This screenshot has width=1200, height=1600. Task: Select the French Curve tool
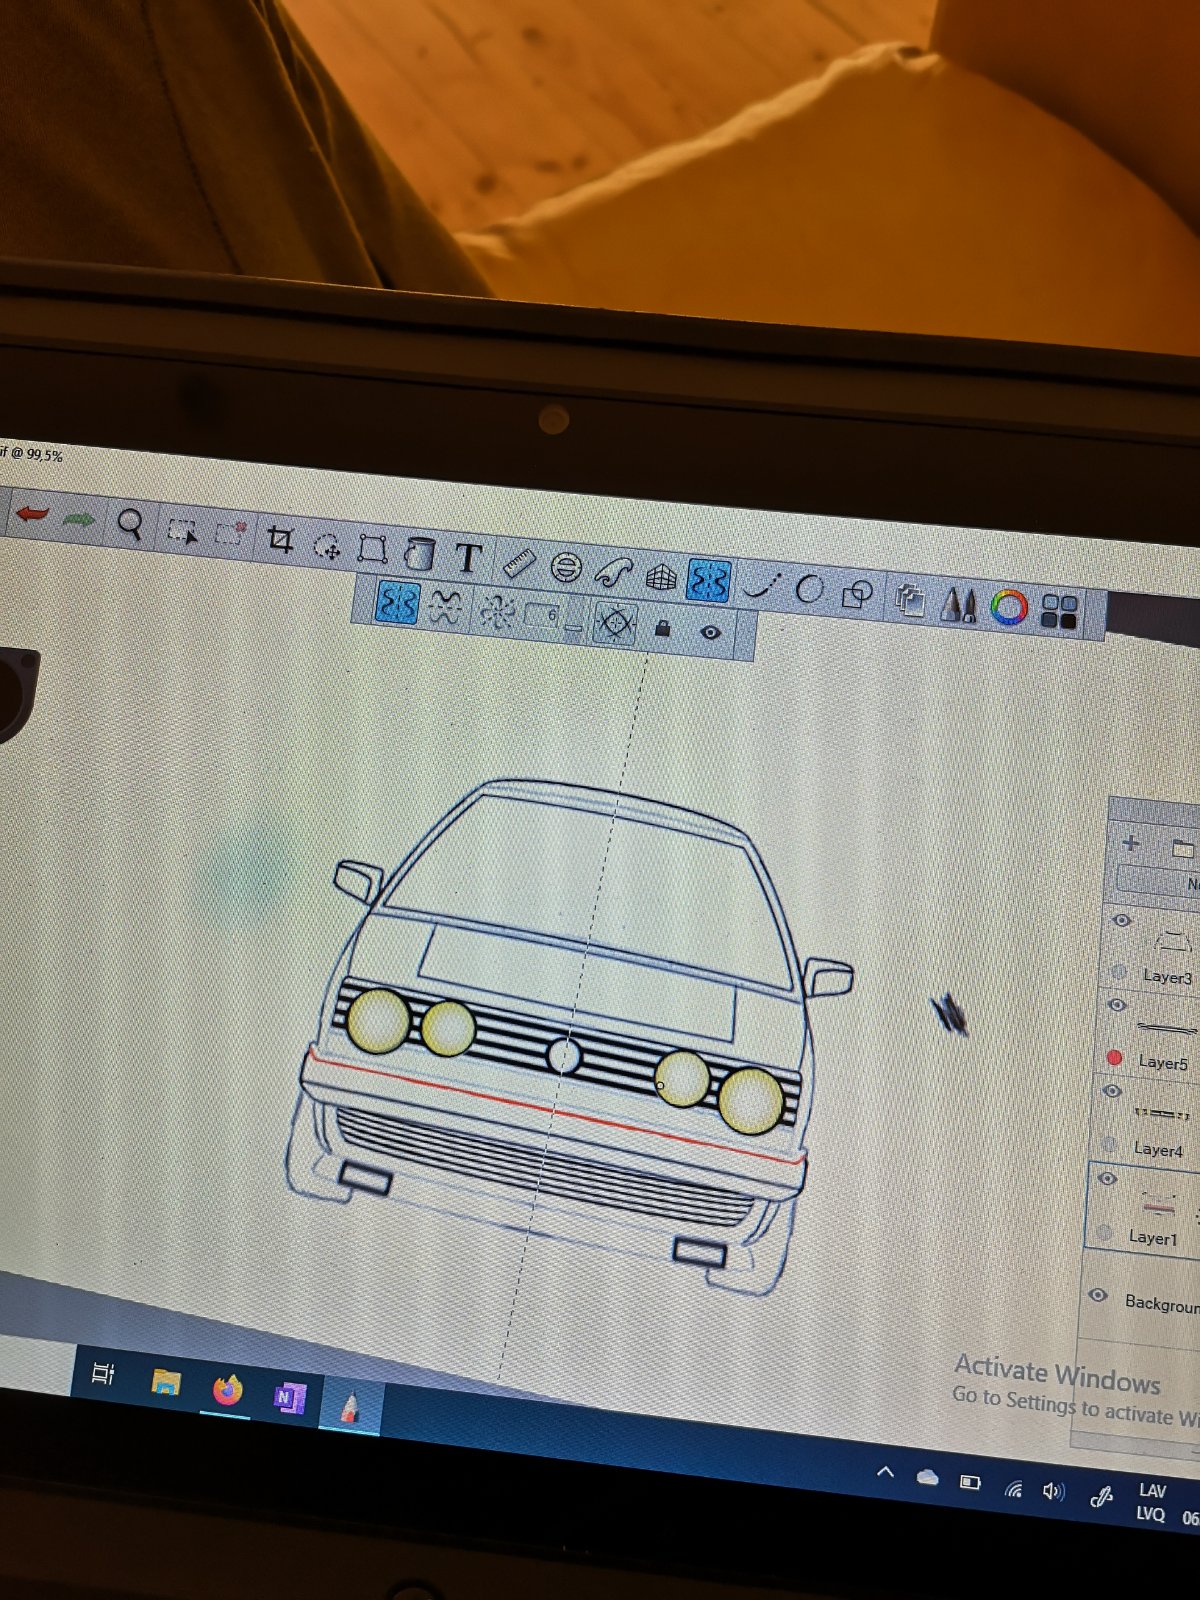[x=614, y=572]
